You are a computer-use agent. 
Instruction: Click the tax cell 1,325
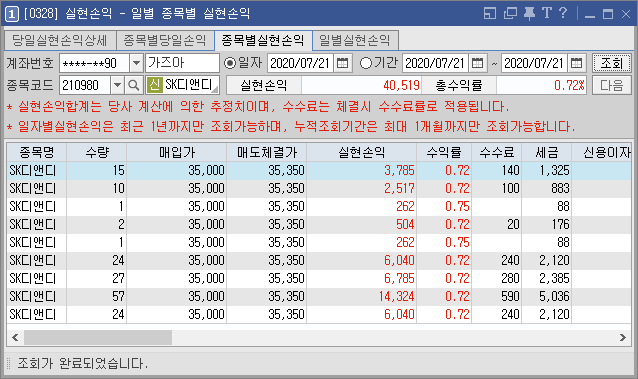[x=547, y=171]
